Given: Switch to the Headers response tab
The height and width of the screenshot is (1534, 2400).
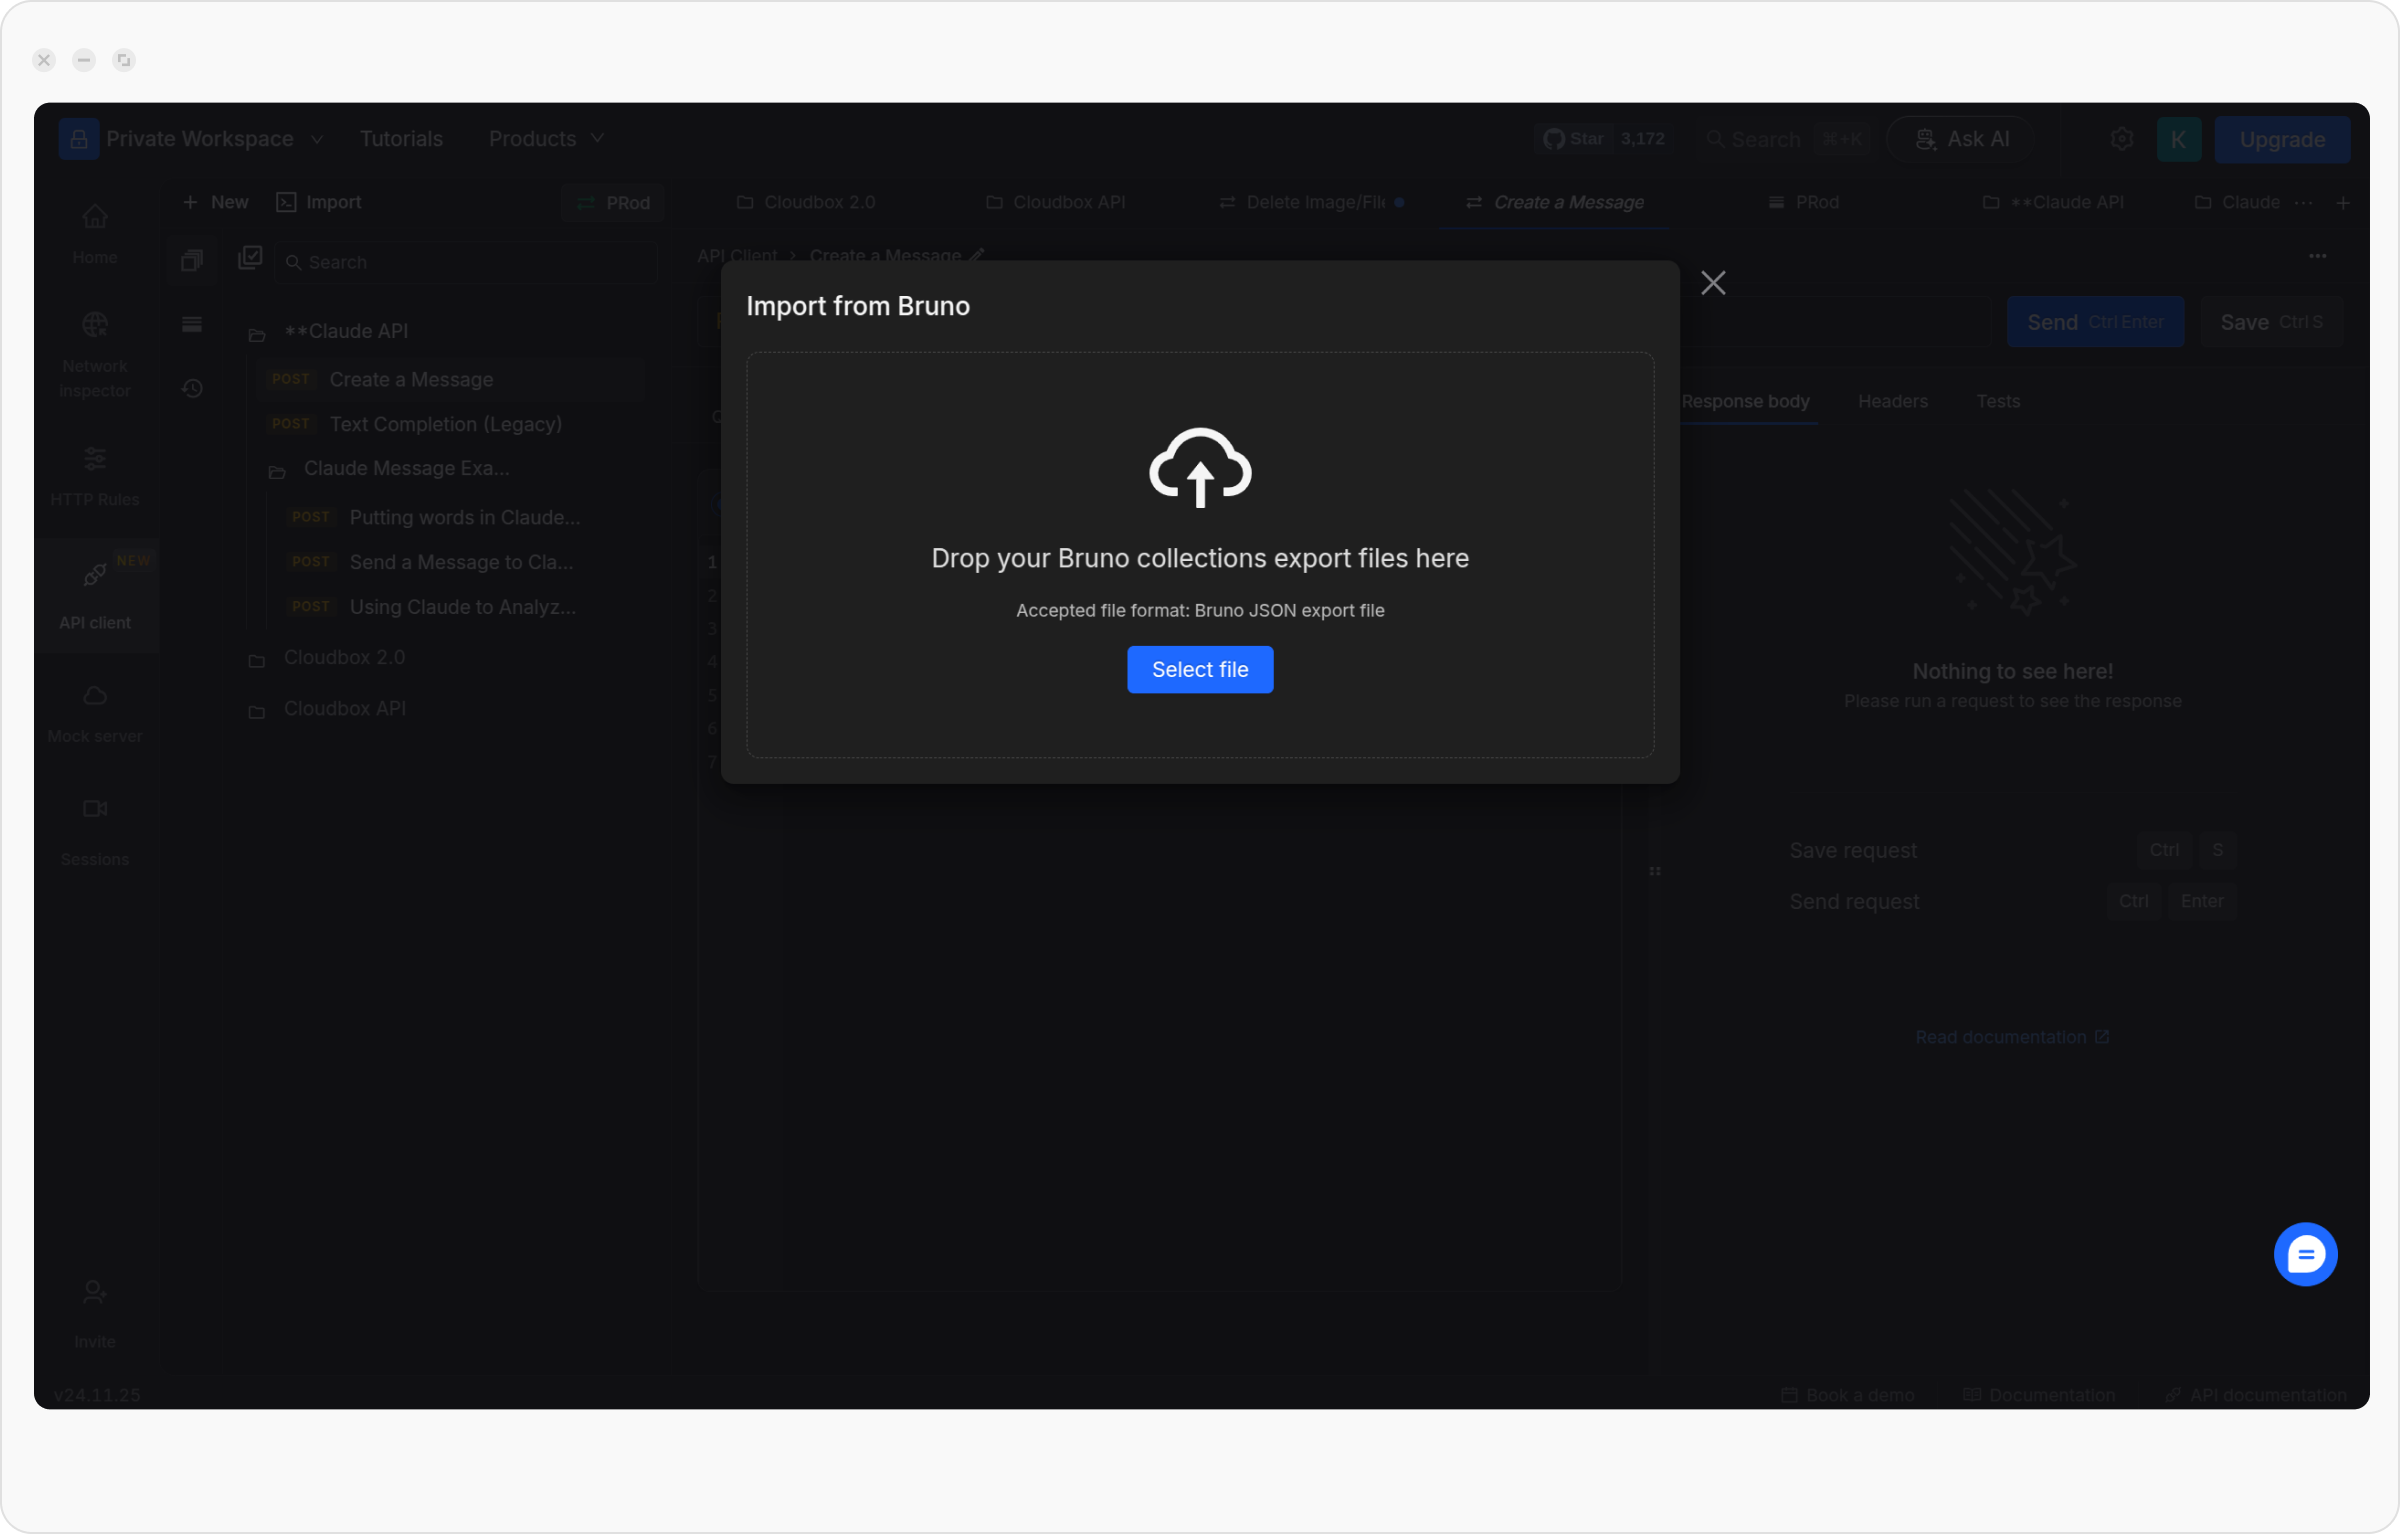Looking at the screenshot, I should point(1892,401).
